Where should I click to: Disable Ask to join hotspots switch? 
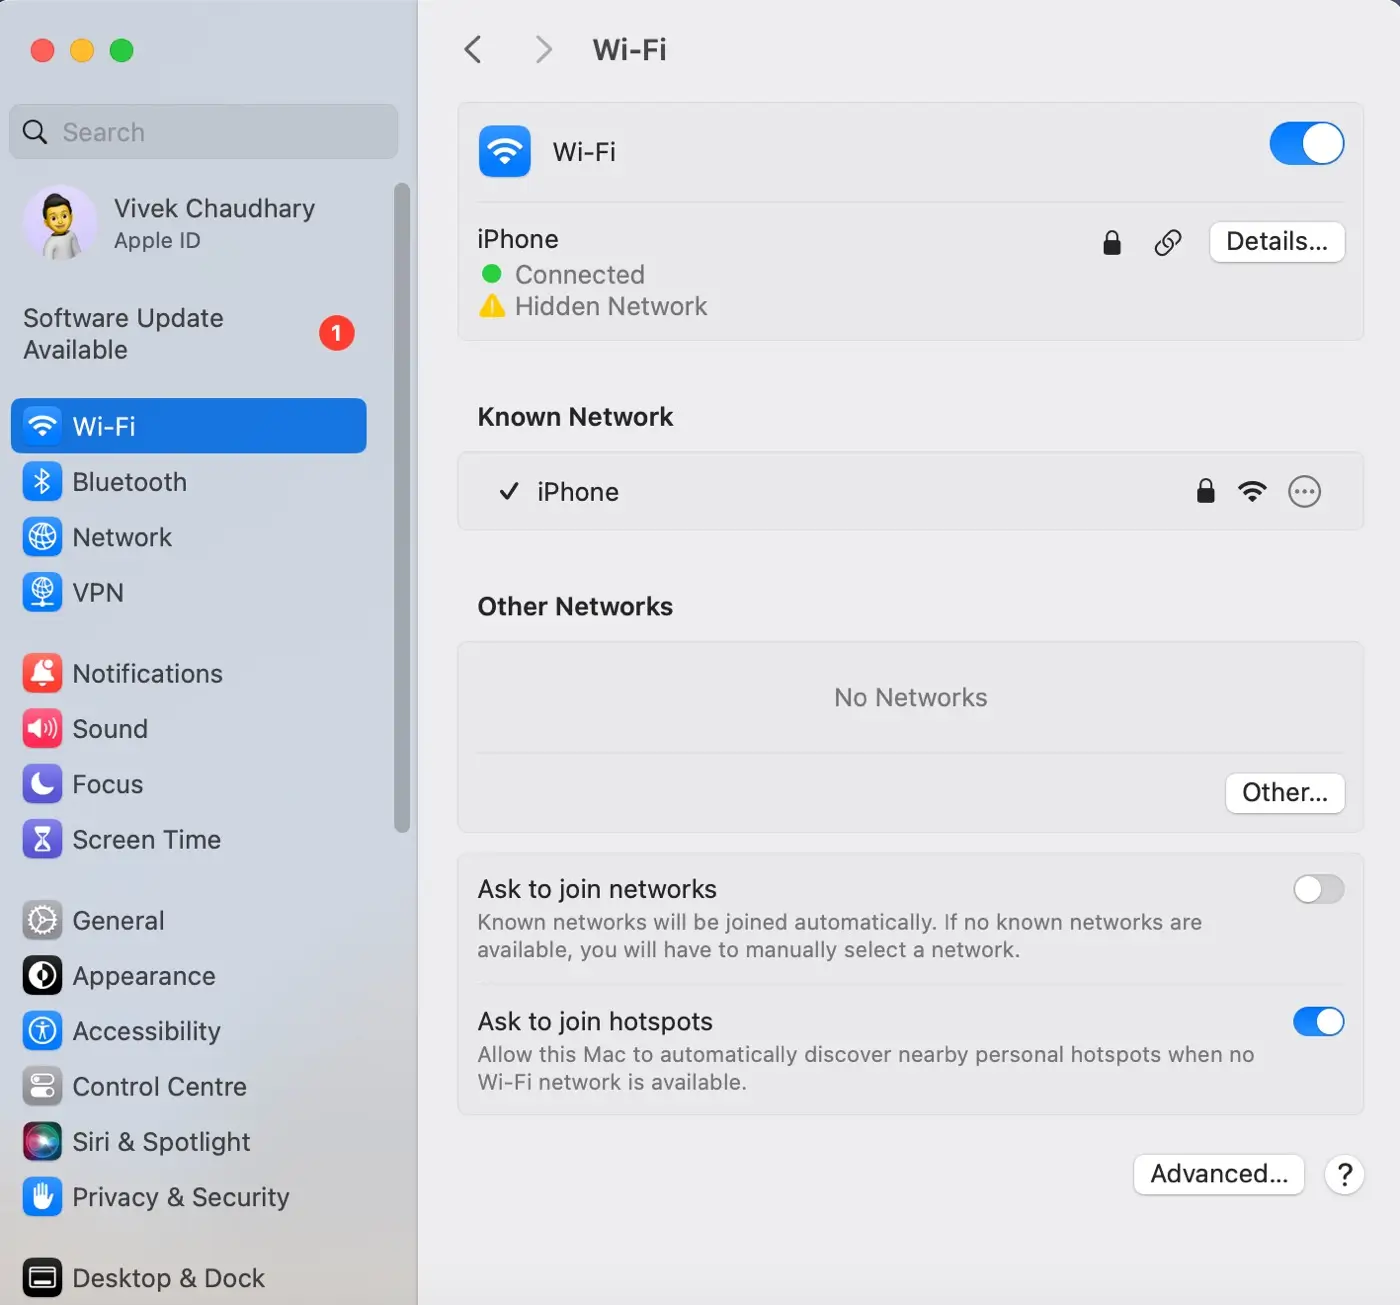(1319, 1021)
